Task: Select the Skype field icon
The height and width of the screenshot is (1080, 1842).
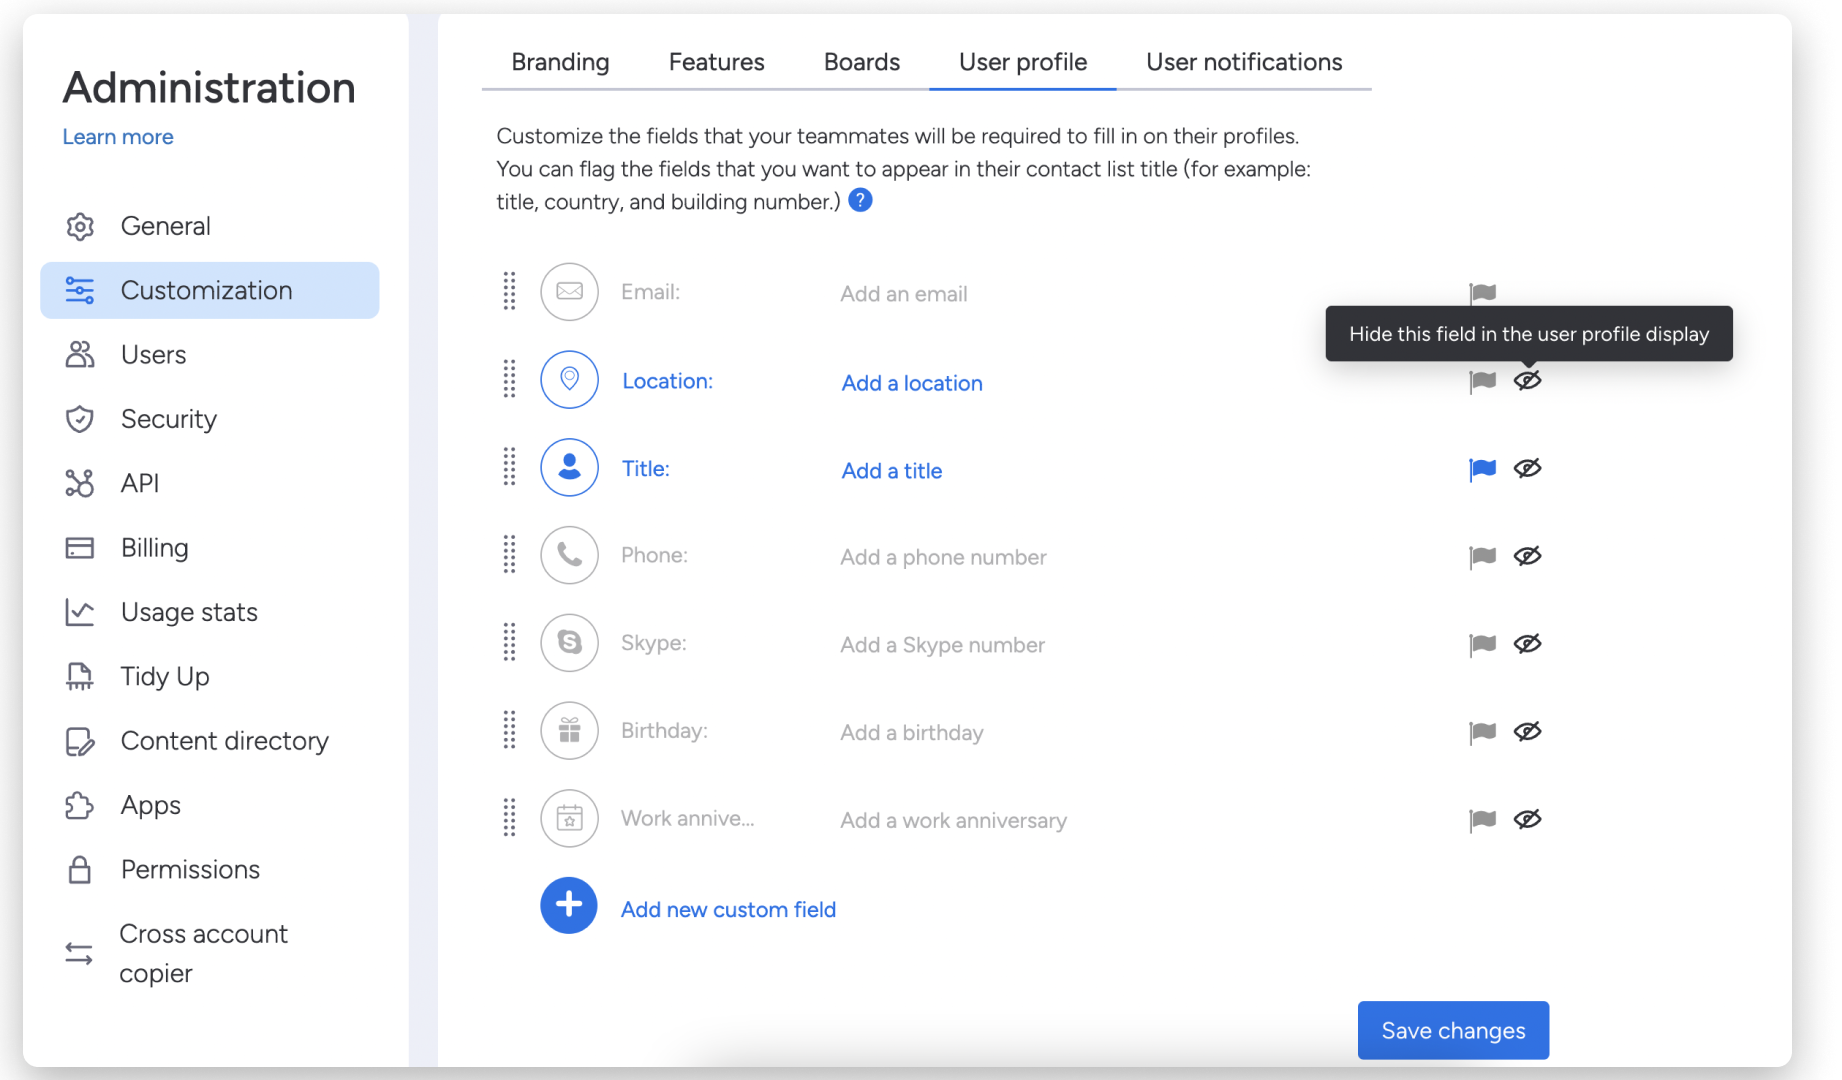Action: pos(568,643)
